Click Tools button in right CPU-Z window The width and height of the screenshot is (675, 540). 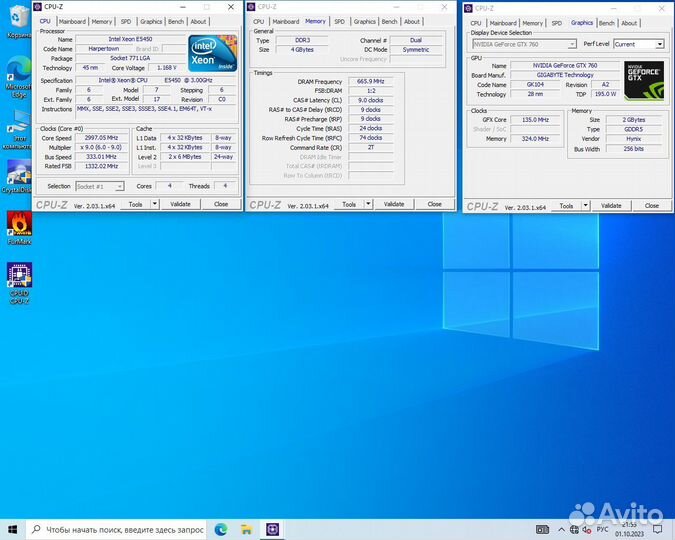(x=566, y=206)
